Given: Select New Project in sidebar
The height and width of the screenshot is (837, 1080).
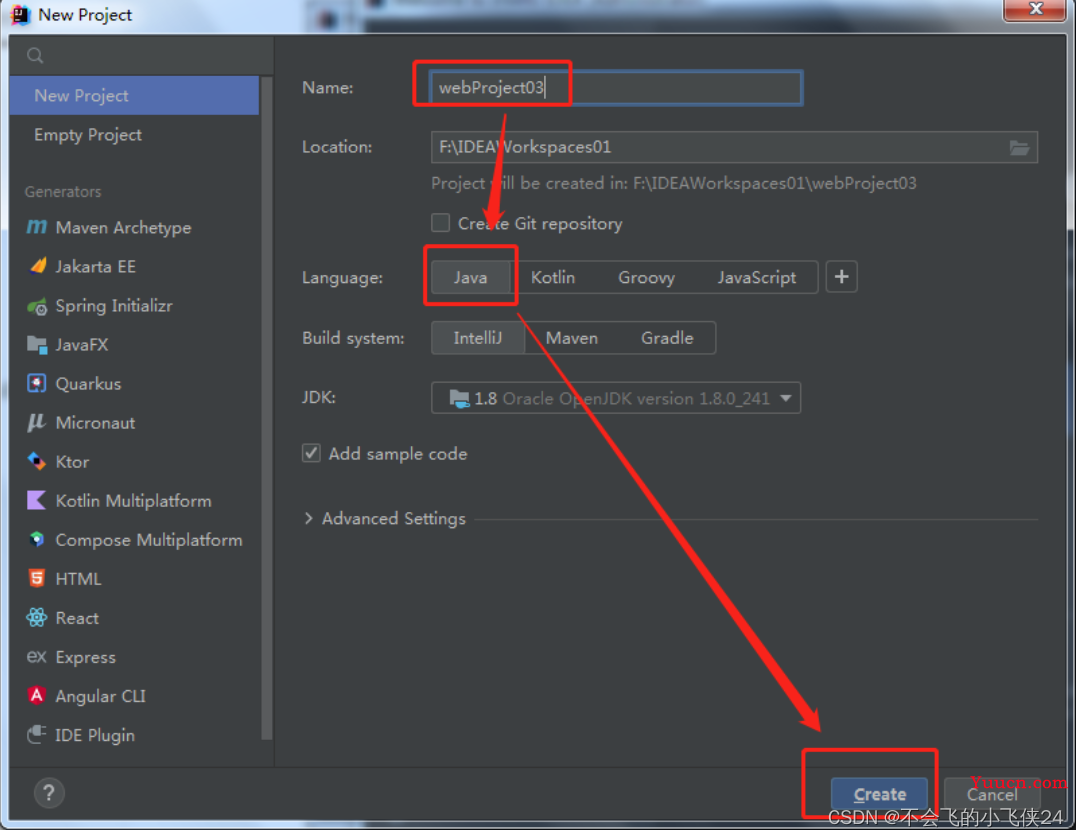Looking at the screenshot, I should [x=134, y=96].
